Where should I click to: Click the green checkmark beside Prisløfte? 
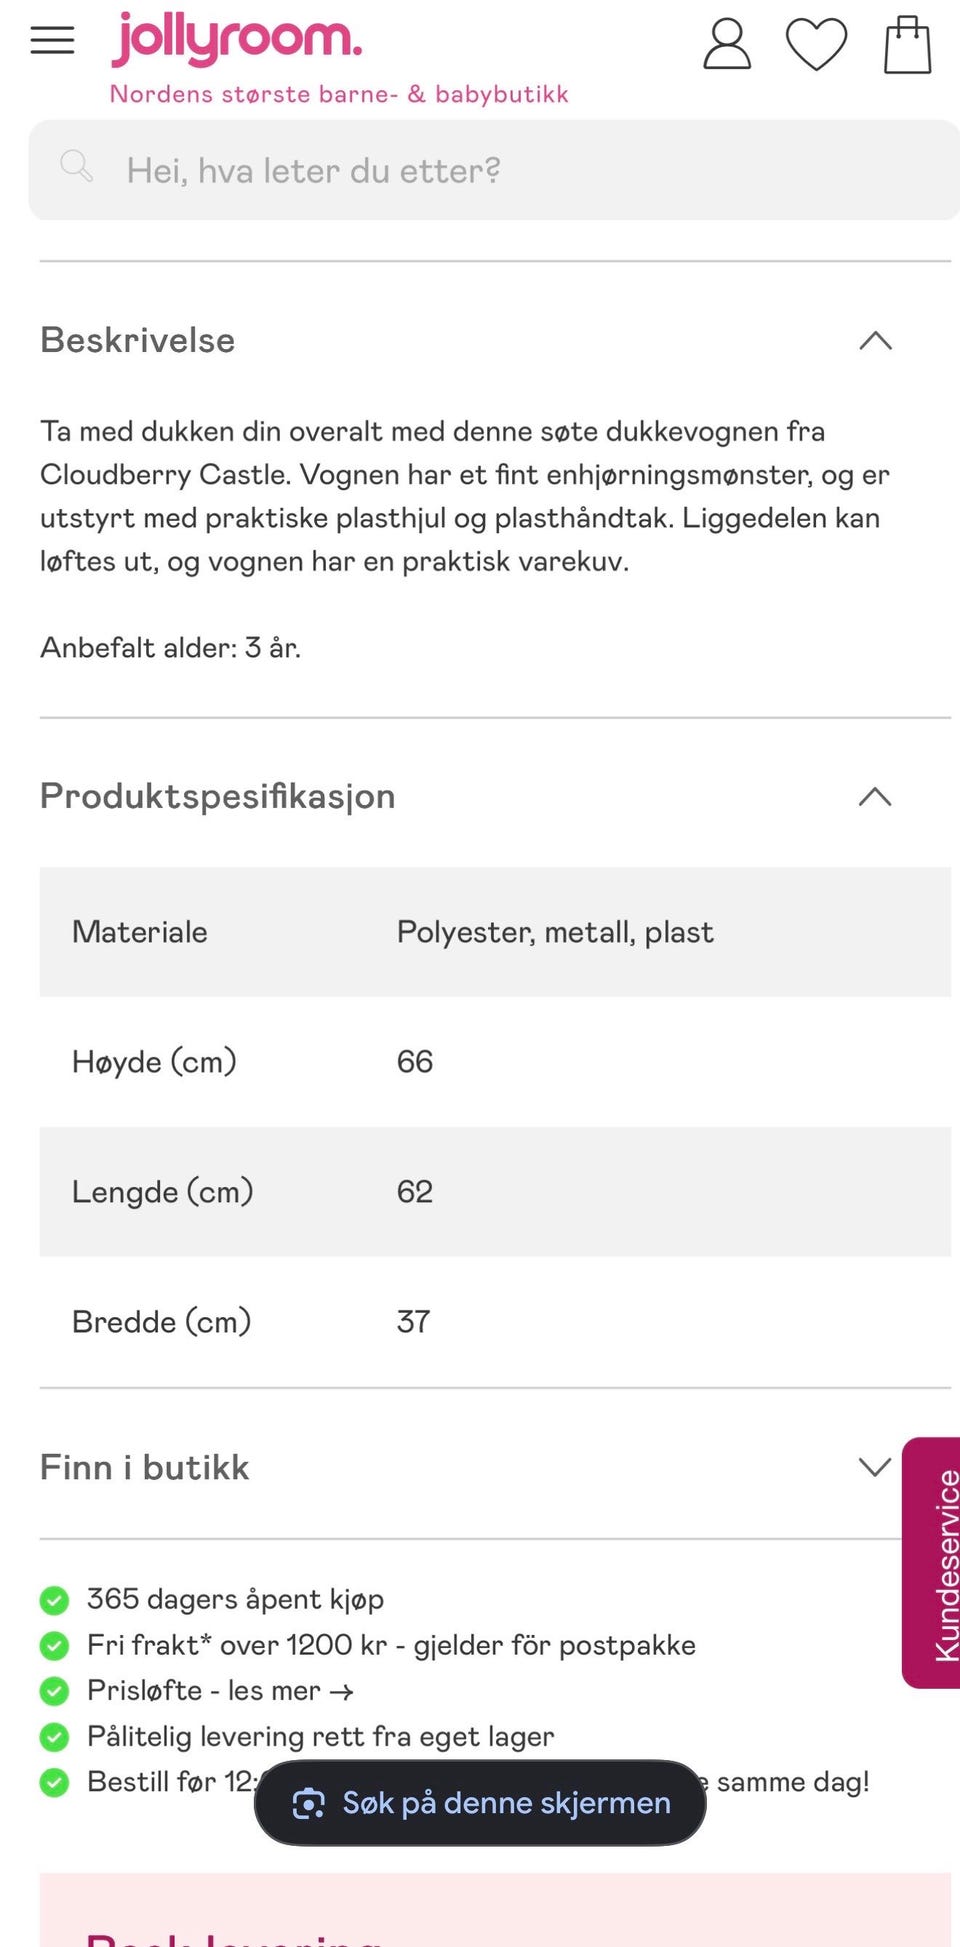coord(54,1691)
